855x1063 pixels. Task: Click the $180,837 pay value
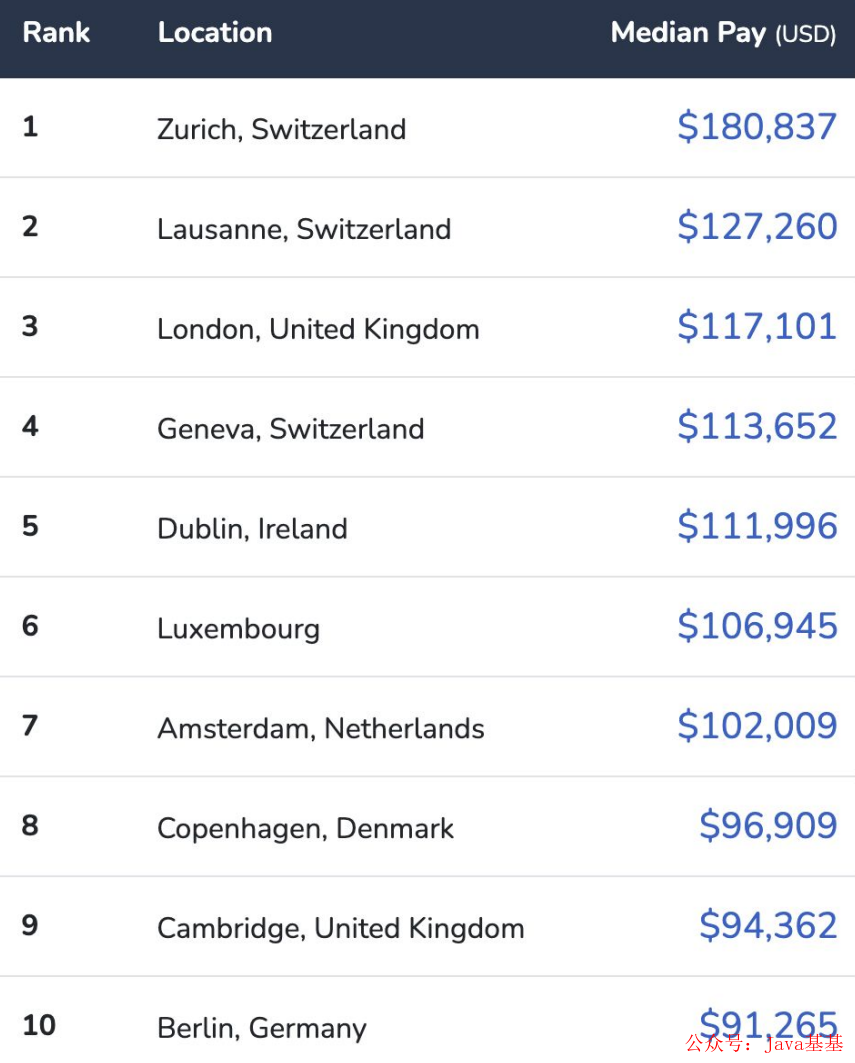click(x=757, y=127)
